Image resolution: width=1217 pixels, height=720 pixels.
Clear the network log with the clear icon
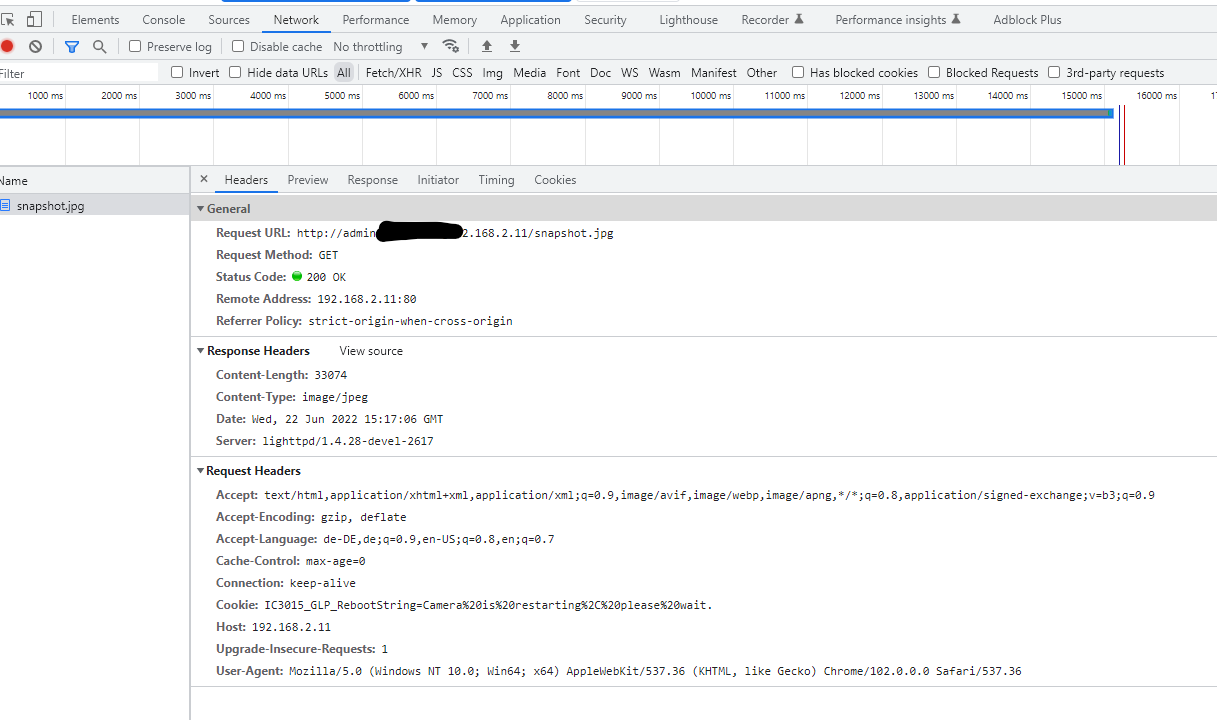35,46
